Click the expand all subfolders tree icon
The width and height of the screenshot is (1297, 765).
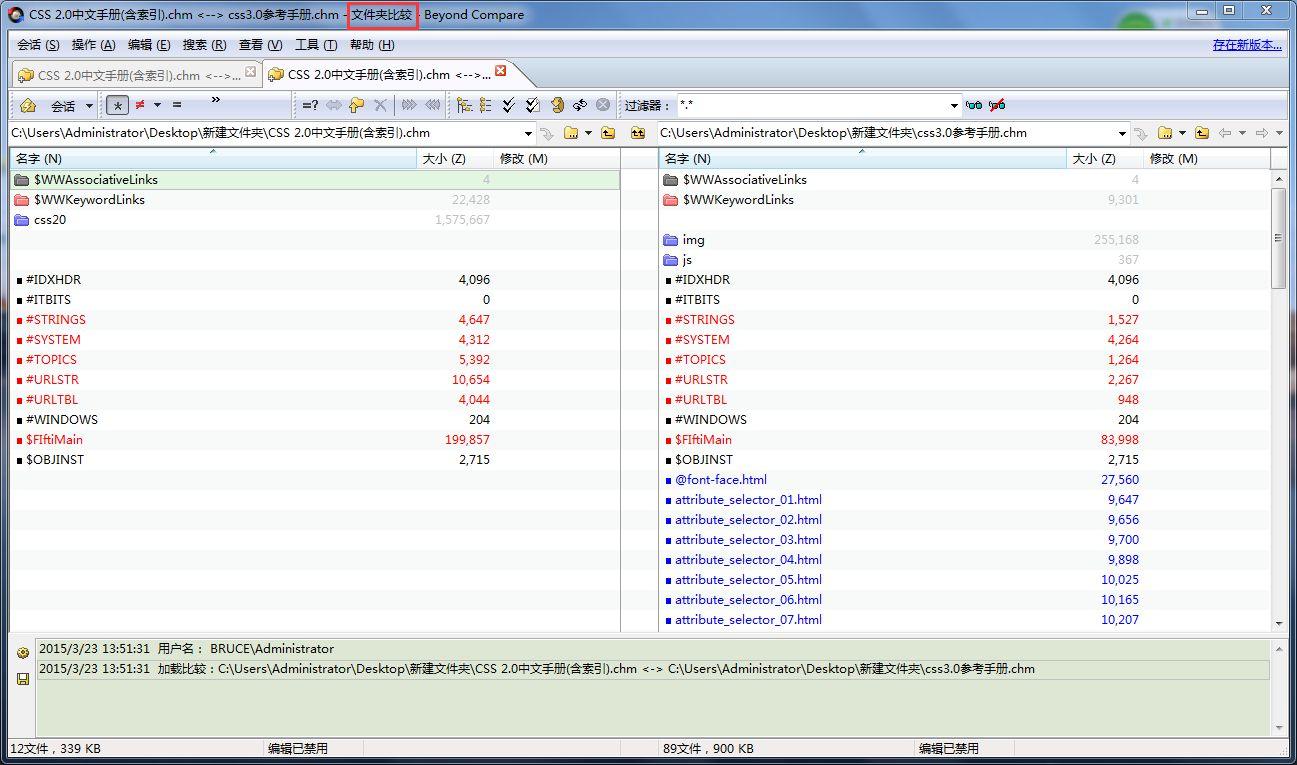464,105
